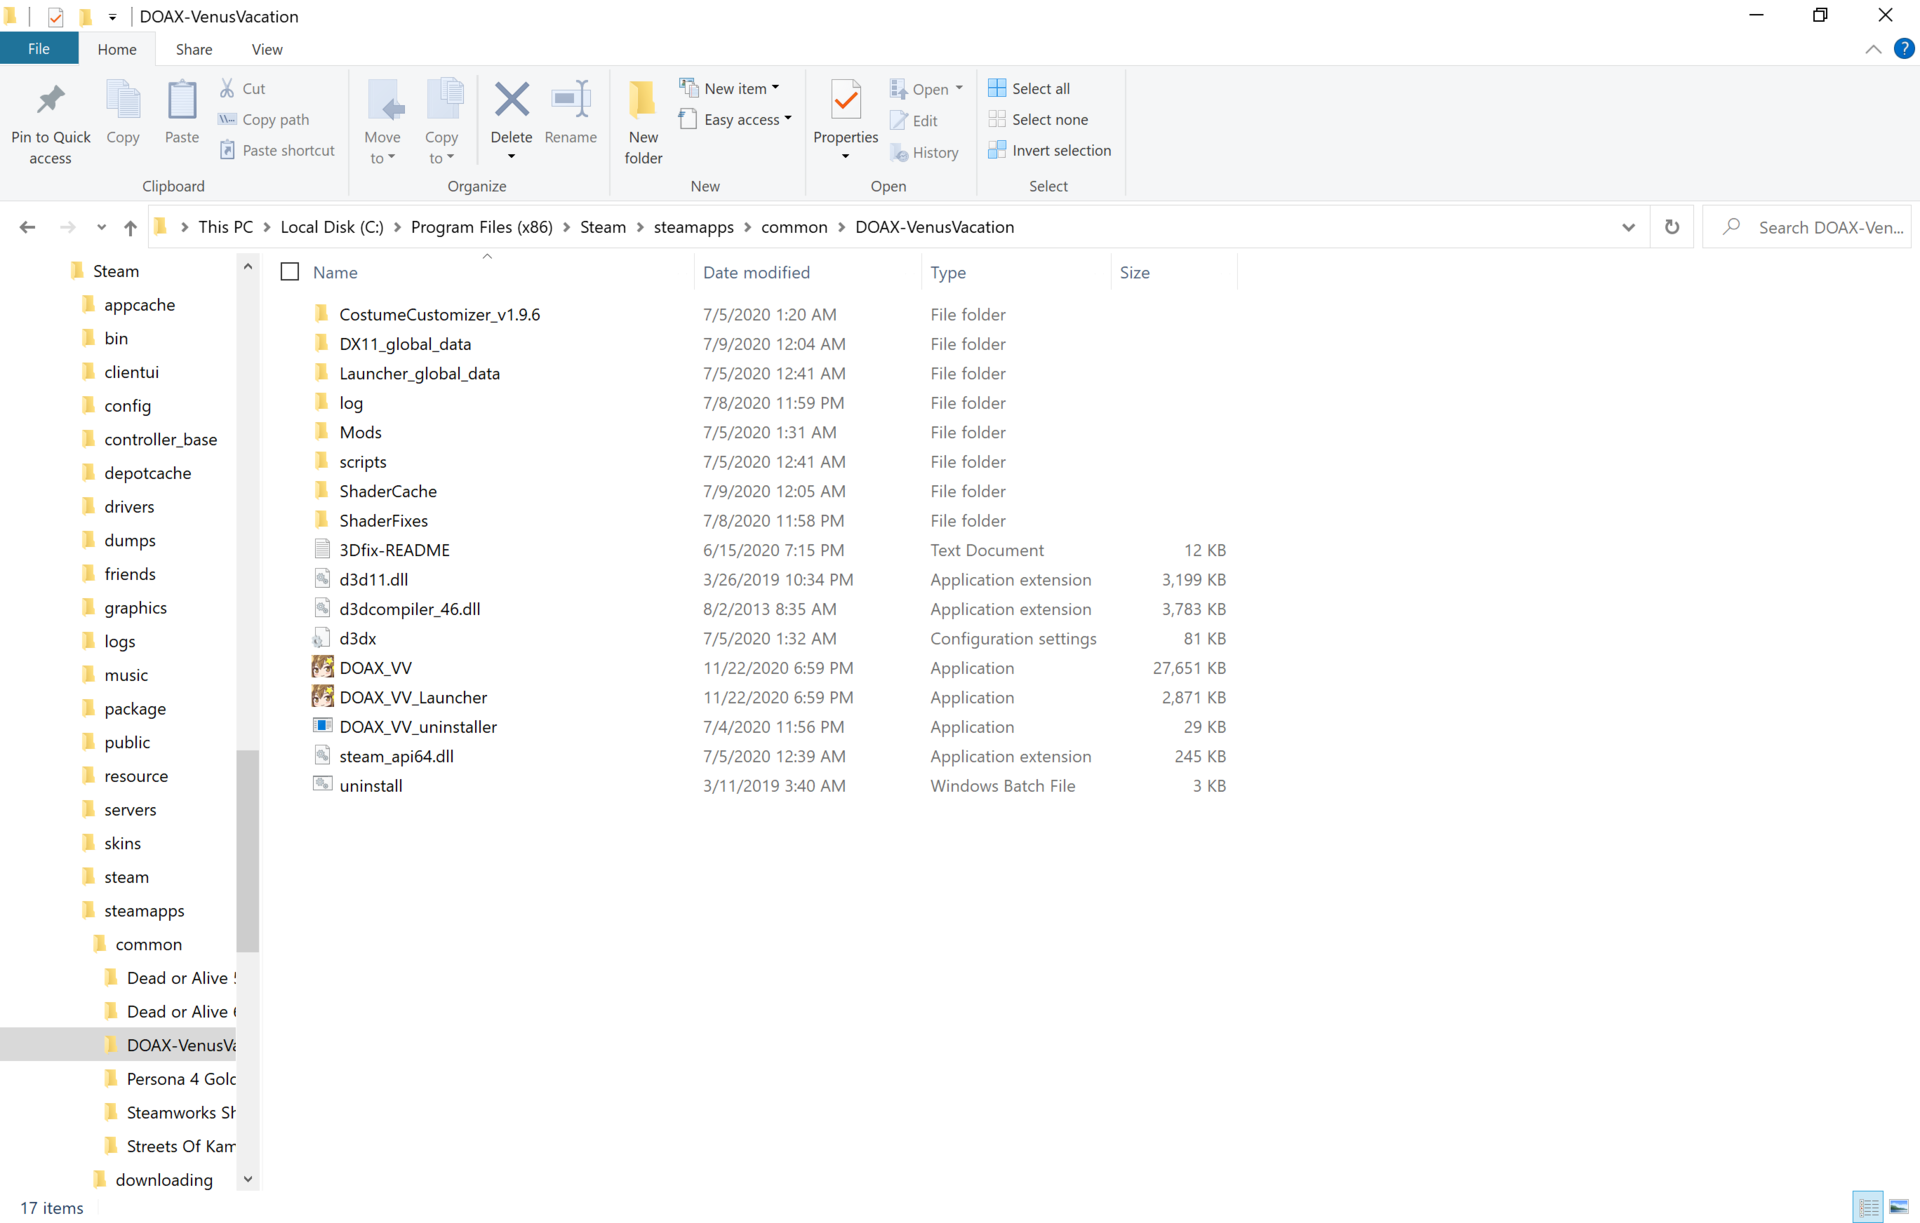Open the File menu tab
The image size is (1920, 1223).
(x=39, y=49)
